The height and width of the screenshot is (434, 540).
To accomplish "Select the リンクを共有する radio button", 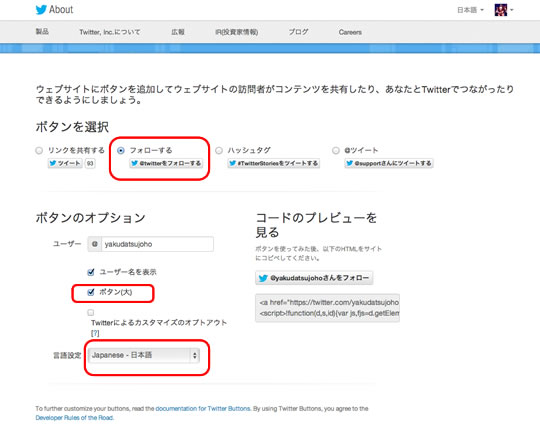I will tap(39, 151).
